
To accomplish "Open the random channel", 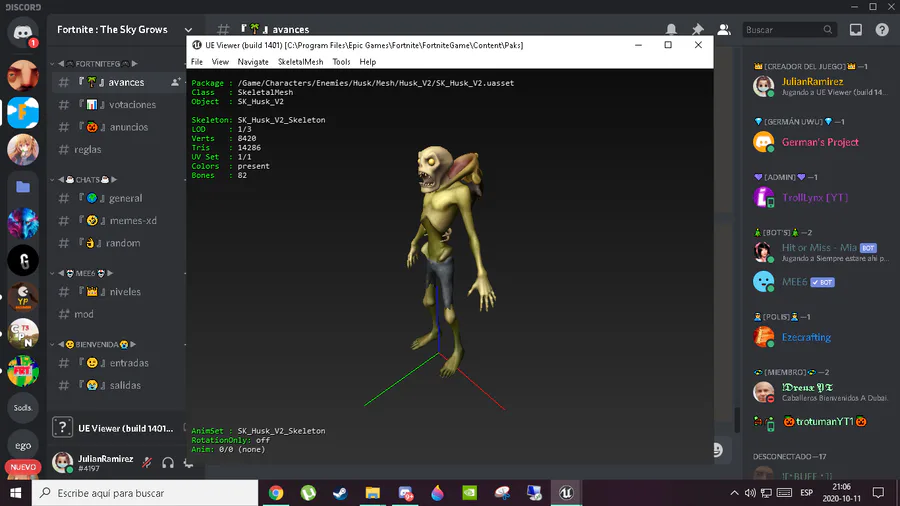I will [118, 243].
